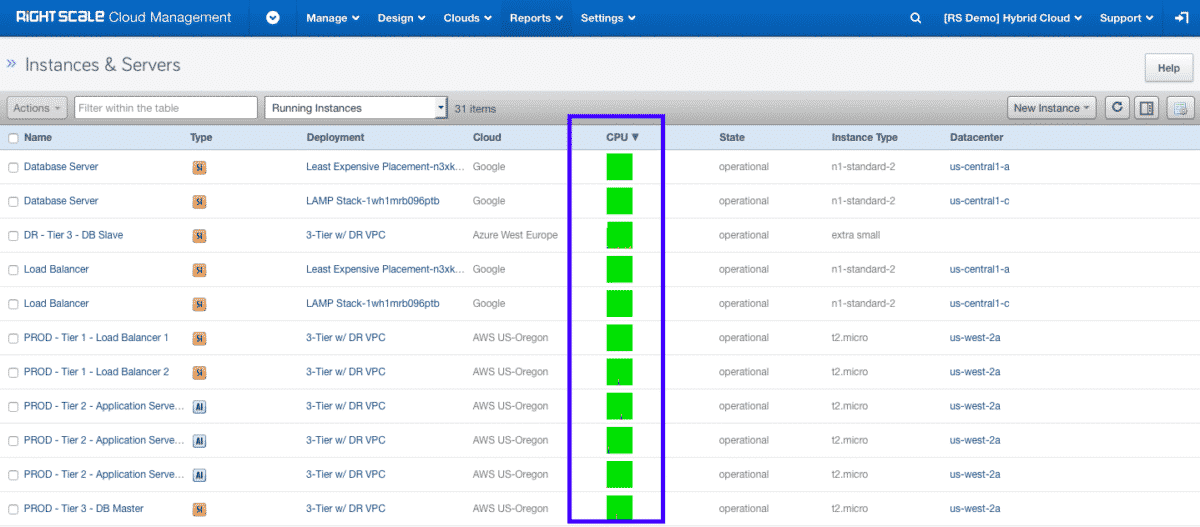Screen dimensions: 1200x527
Task: Click the Help button
Action: point(1168,68)
